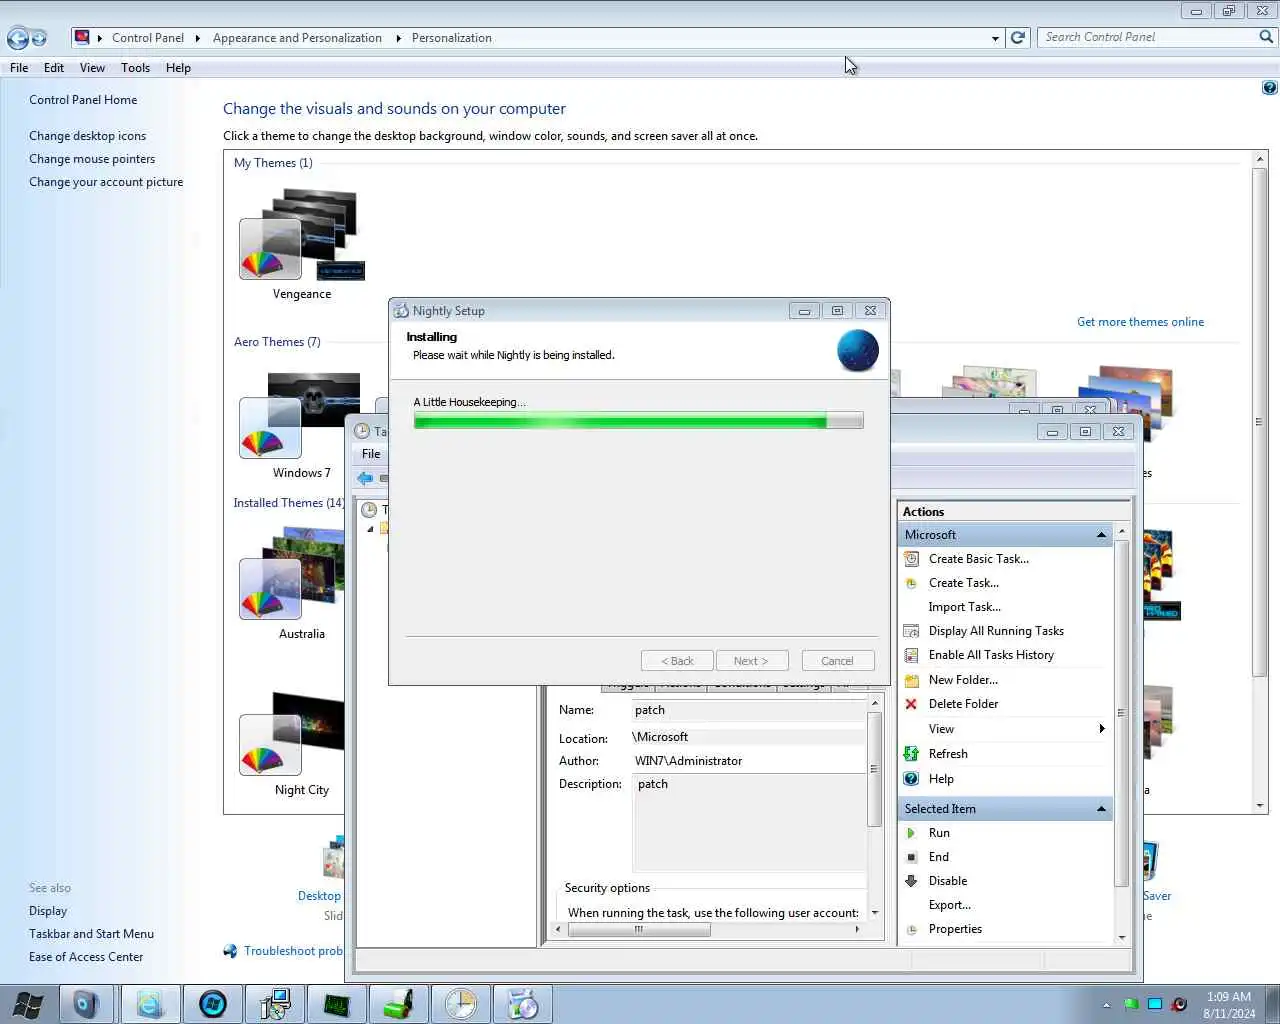Show hidden tray icons arrow

(x=1106, y=1005)
